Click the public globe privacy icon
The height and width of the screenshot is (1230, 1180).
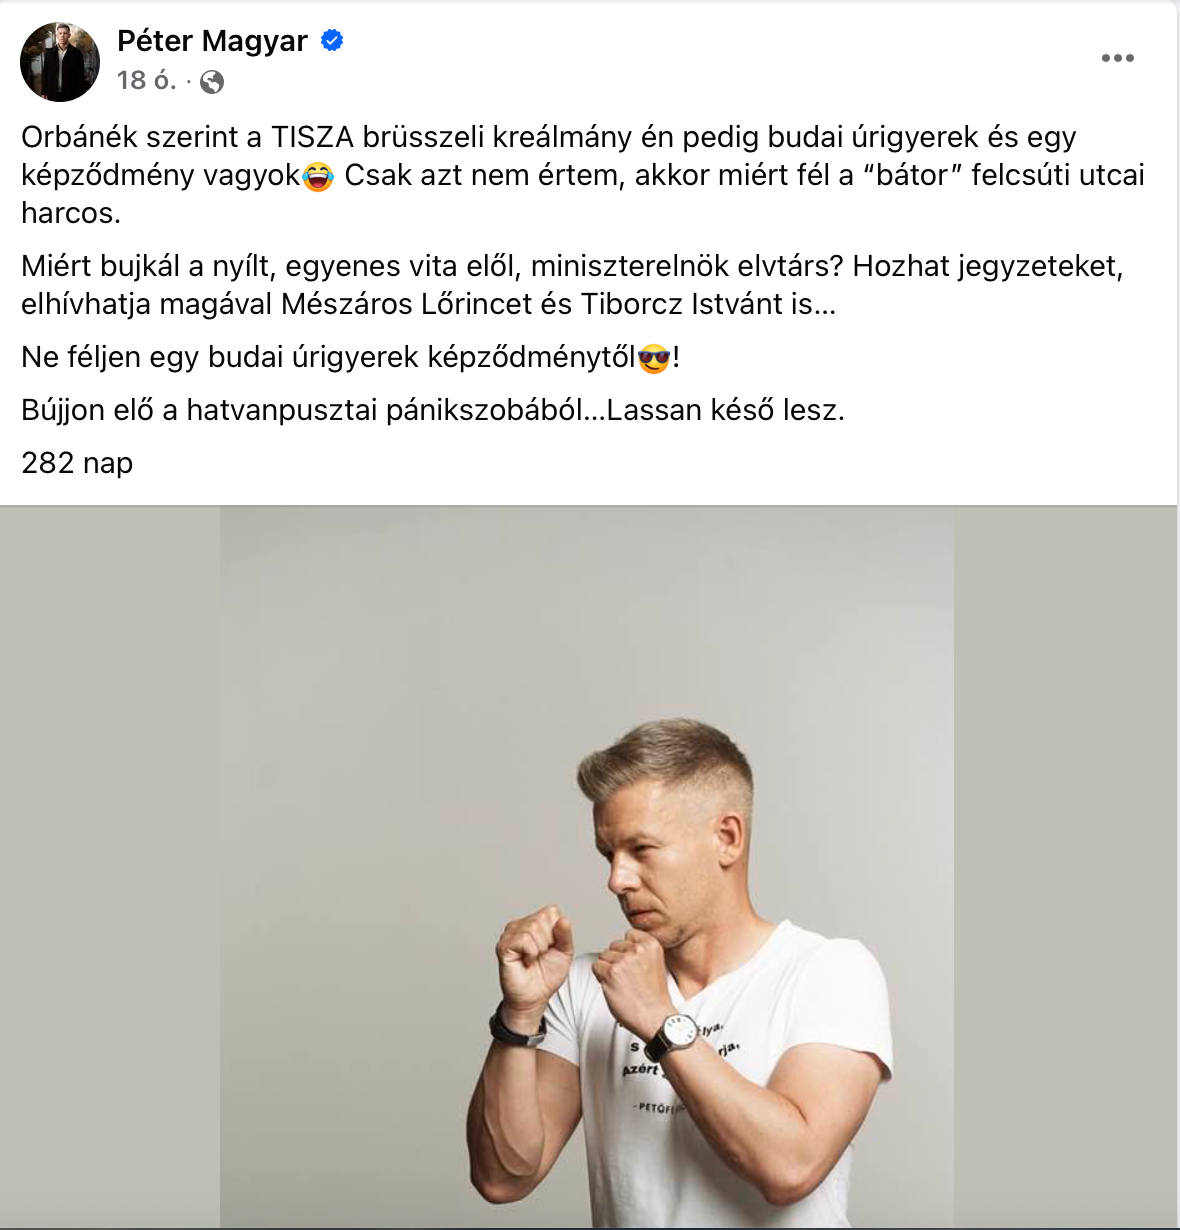(x=212, y=82)
